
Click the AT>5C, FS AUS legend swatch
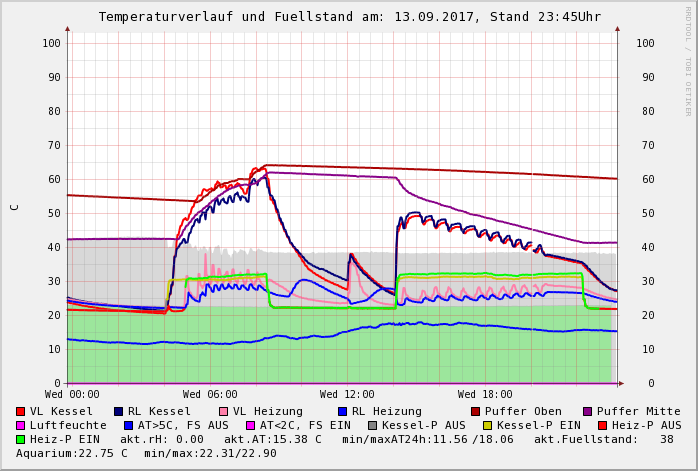129,425
